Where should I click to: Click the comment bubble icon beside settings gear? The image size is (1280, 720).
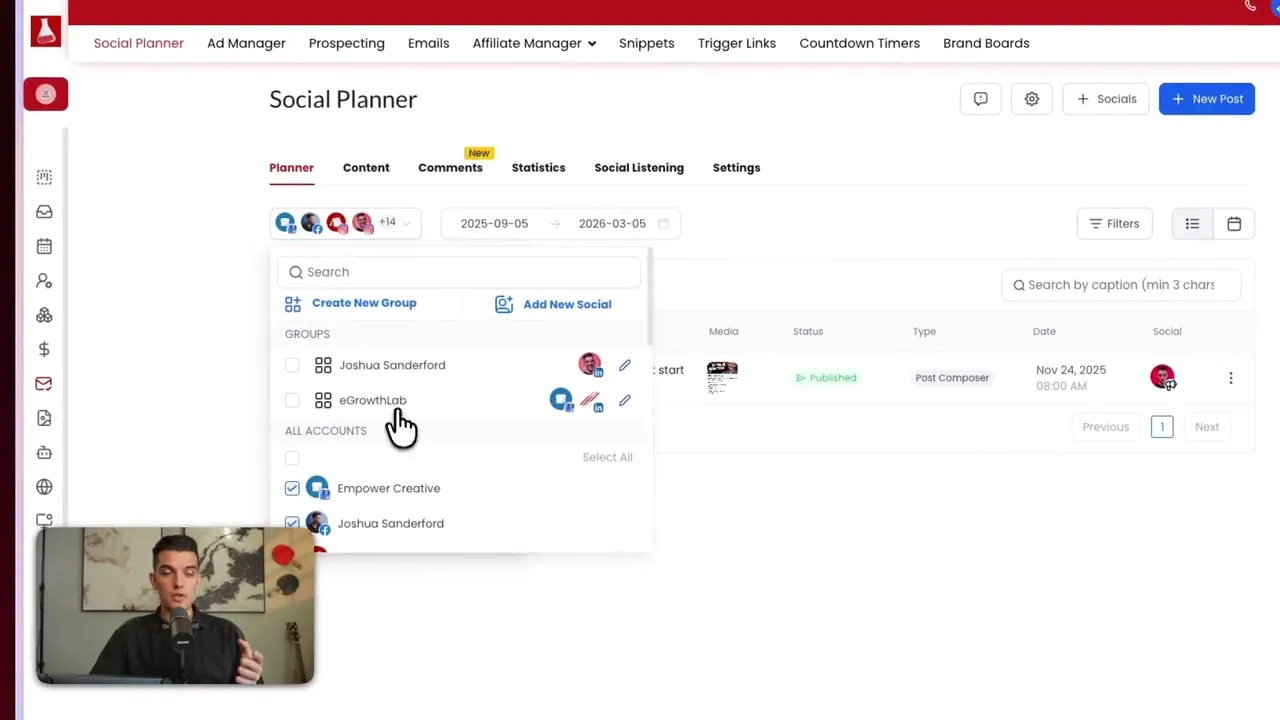click(x=980, y=99)
